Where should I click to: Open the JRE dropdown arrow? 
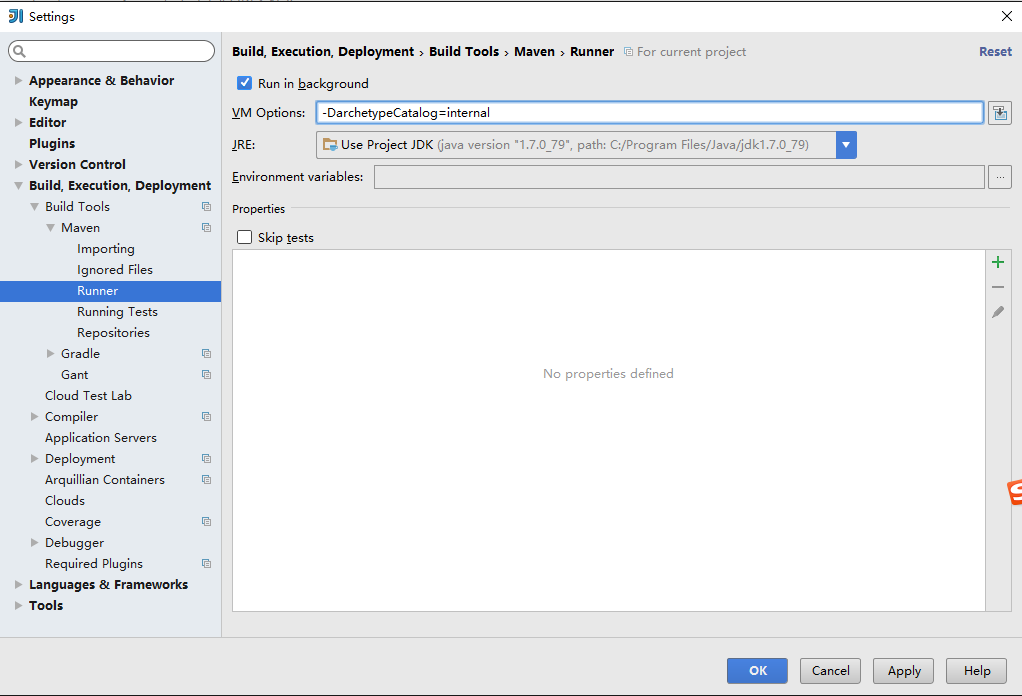tap(846, 145)
